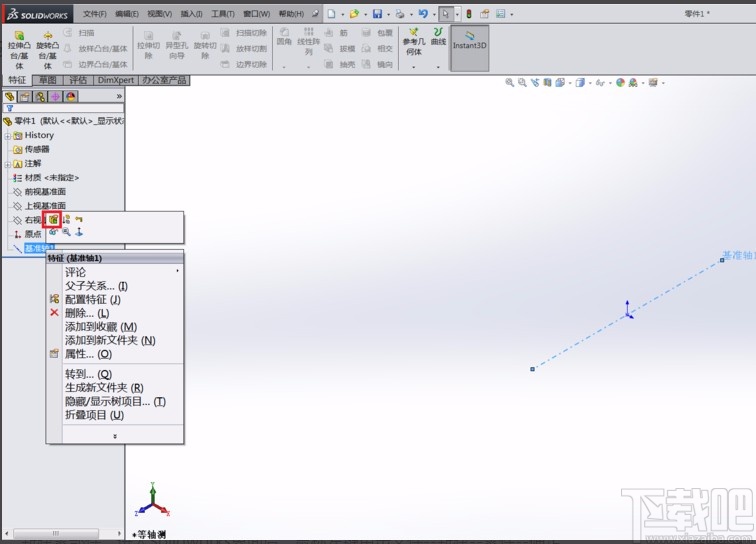Open dropdown arrow next to New document
The height and width of the screenshot is (544, 756).
(343, 14)
